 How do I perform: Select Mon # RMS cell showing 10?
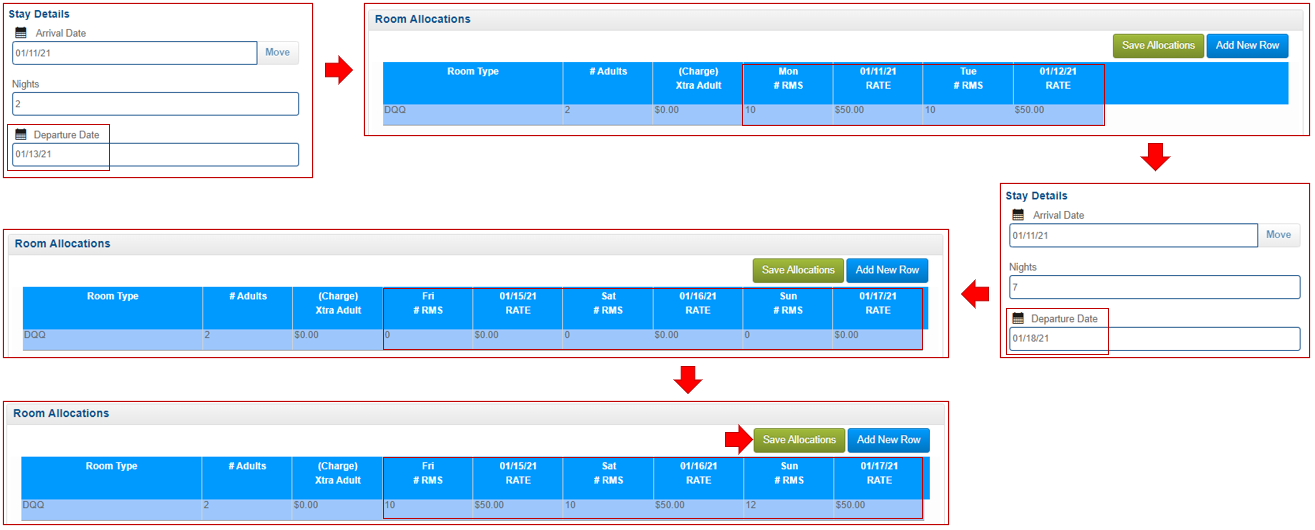[787, 111]
